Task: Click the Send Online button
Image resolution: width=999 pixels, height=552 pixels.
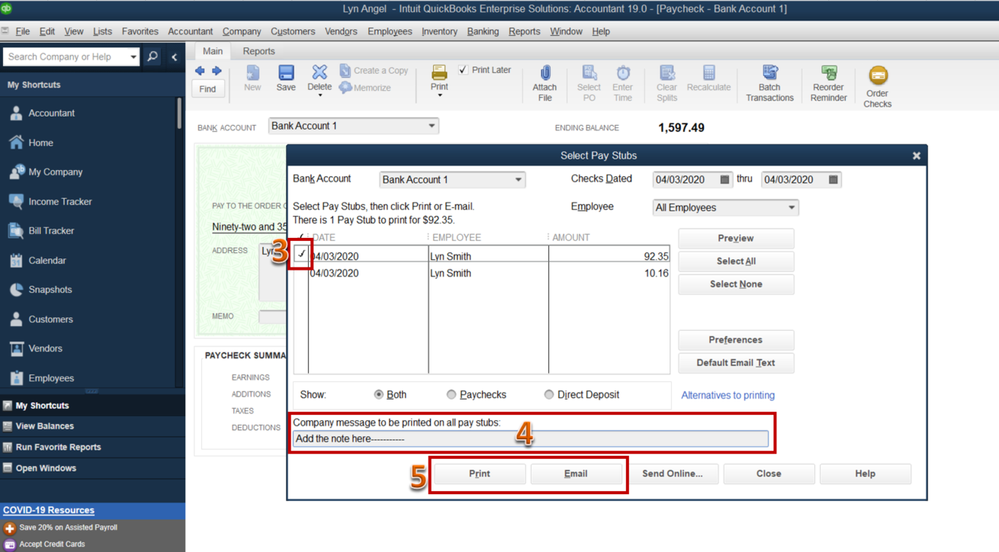Action: pos(672,474)
